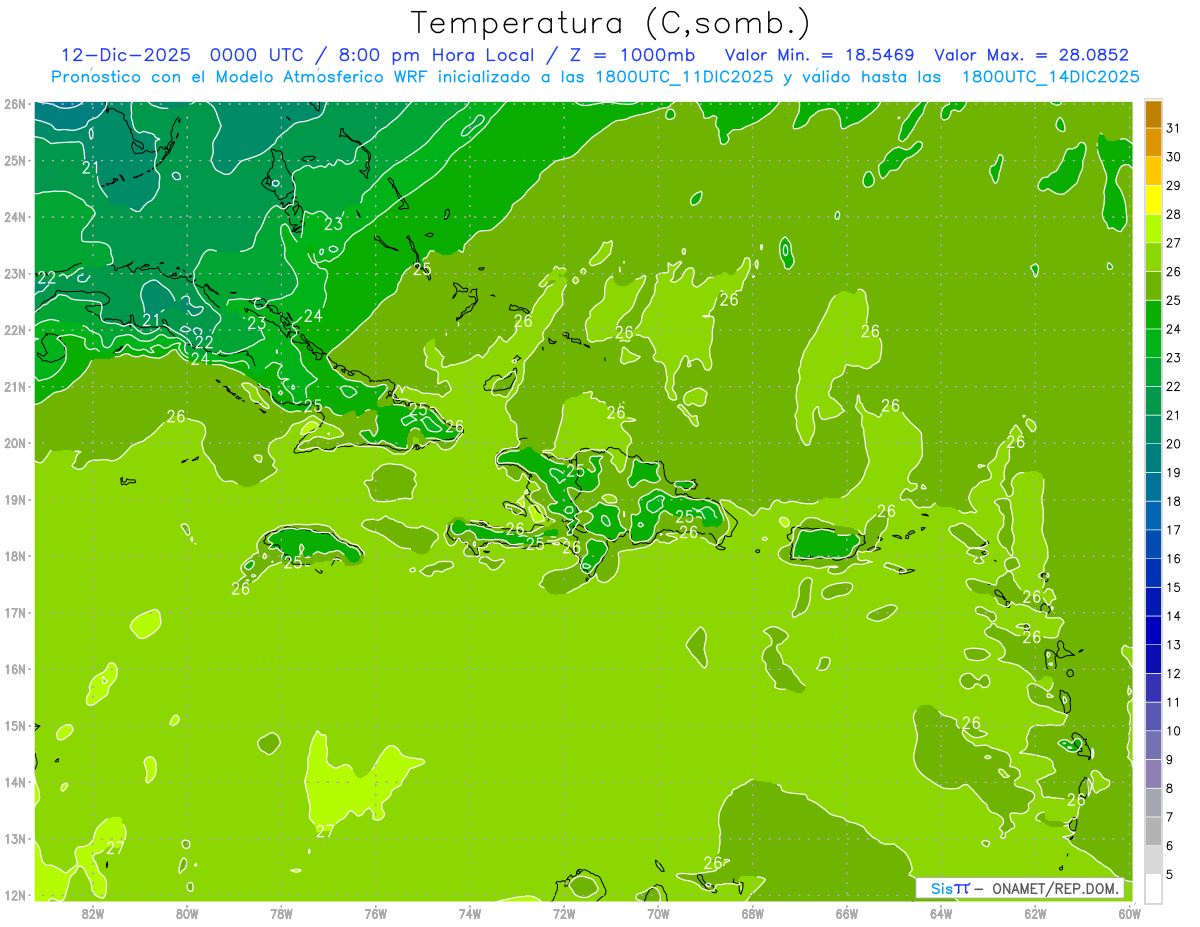This screenshot has width=1200, height=927.
Task: Click the yellow swatch between 28 and 29
Action: [x=1153, y=200]
